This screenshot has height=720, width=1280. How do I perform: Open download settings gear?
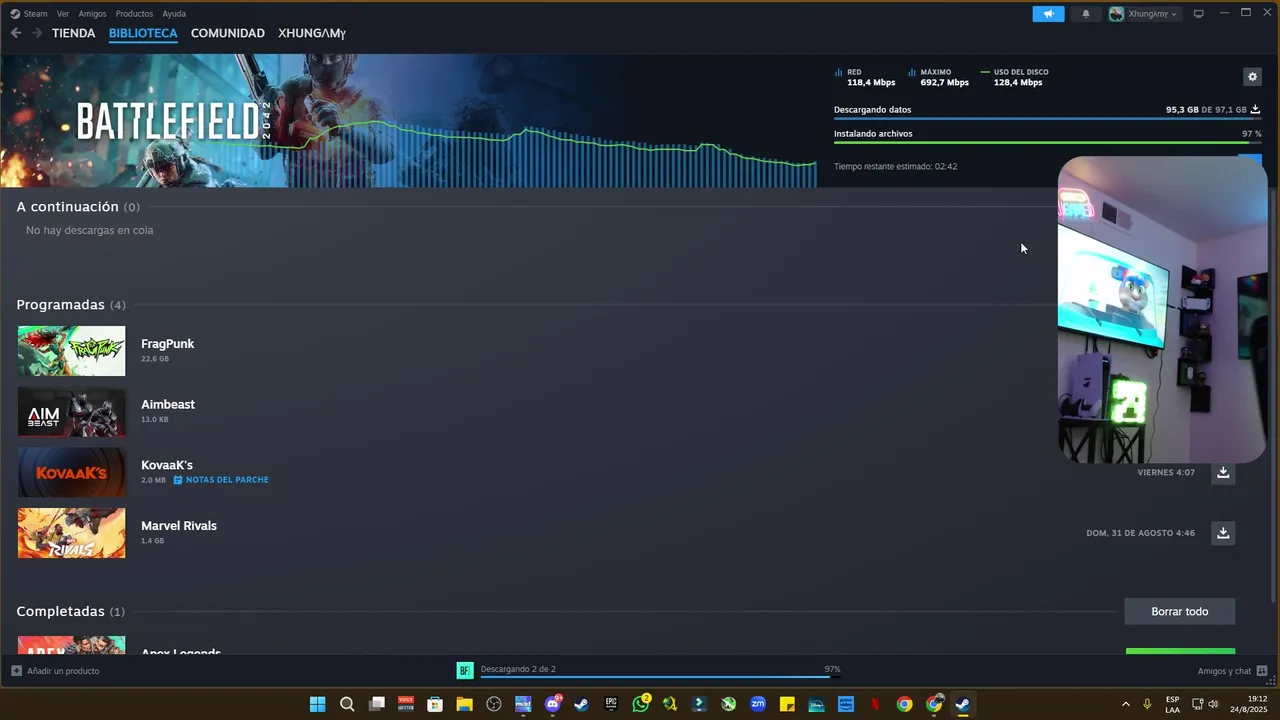tap(1252, 77)
